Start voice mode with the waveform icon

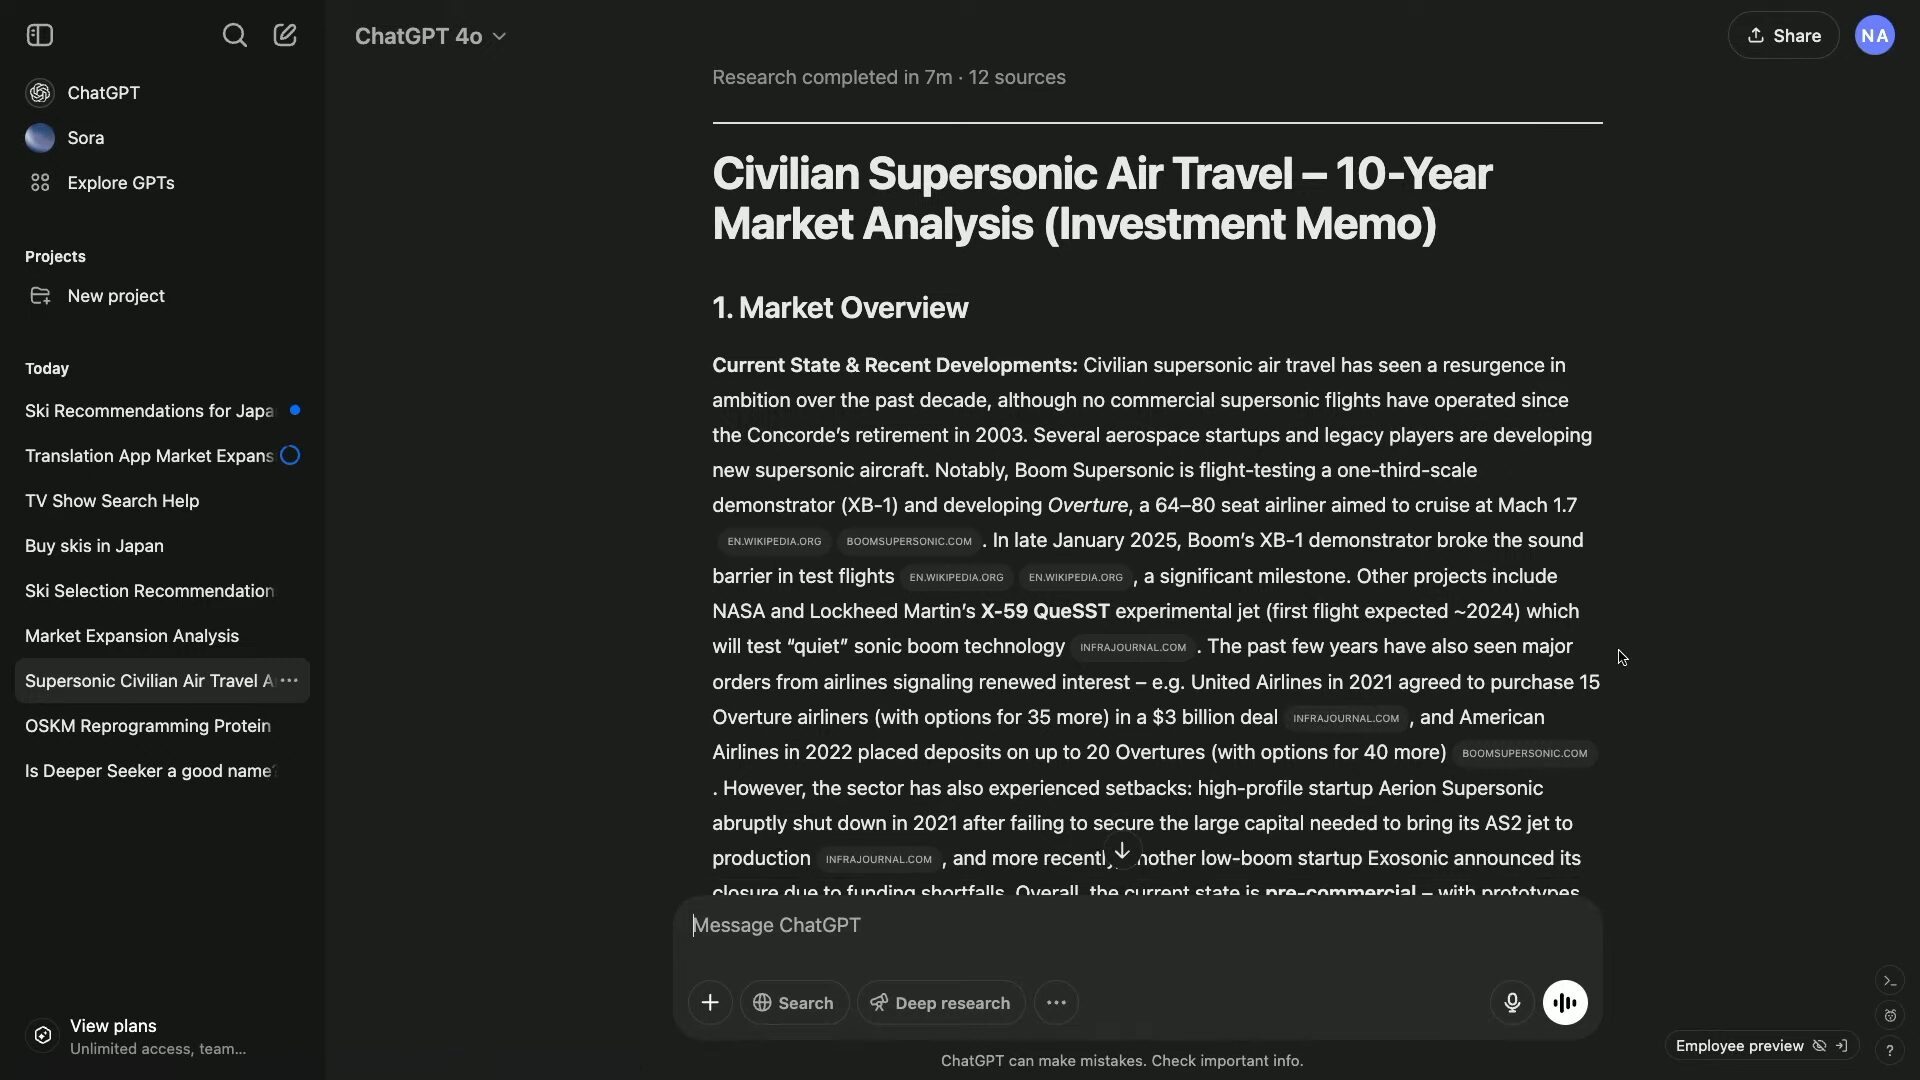pos(1565,1003)
